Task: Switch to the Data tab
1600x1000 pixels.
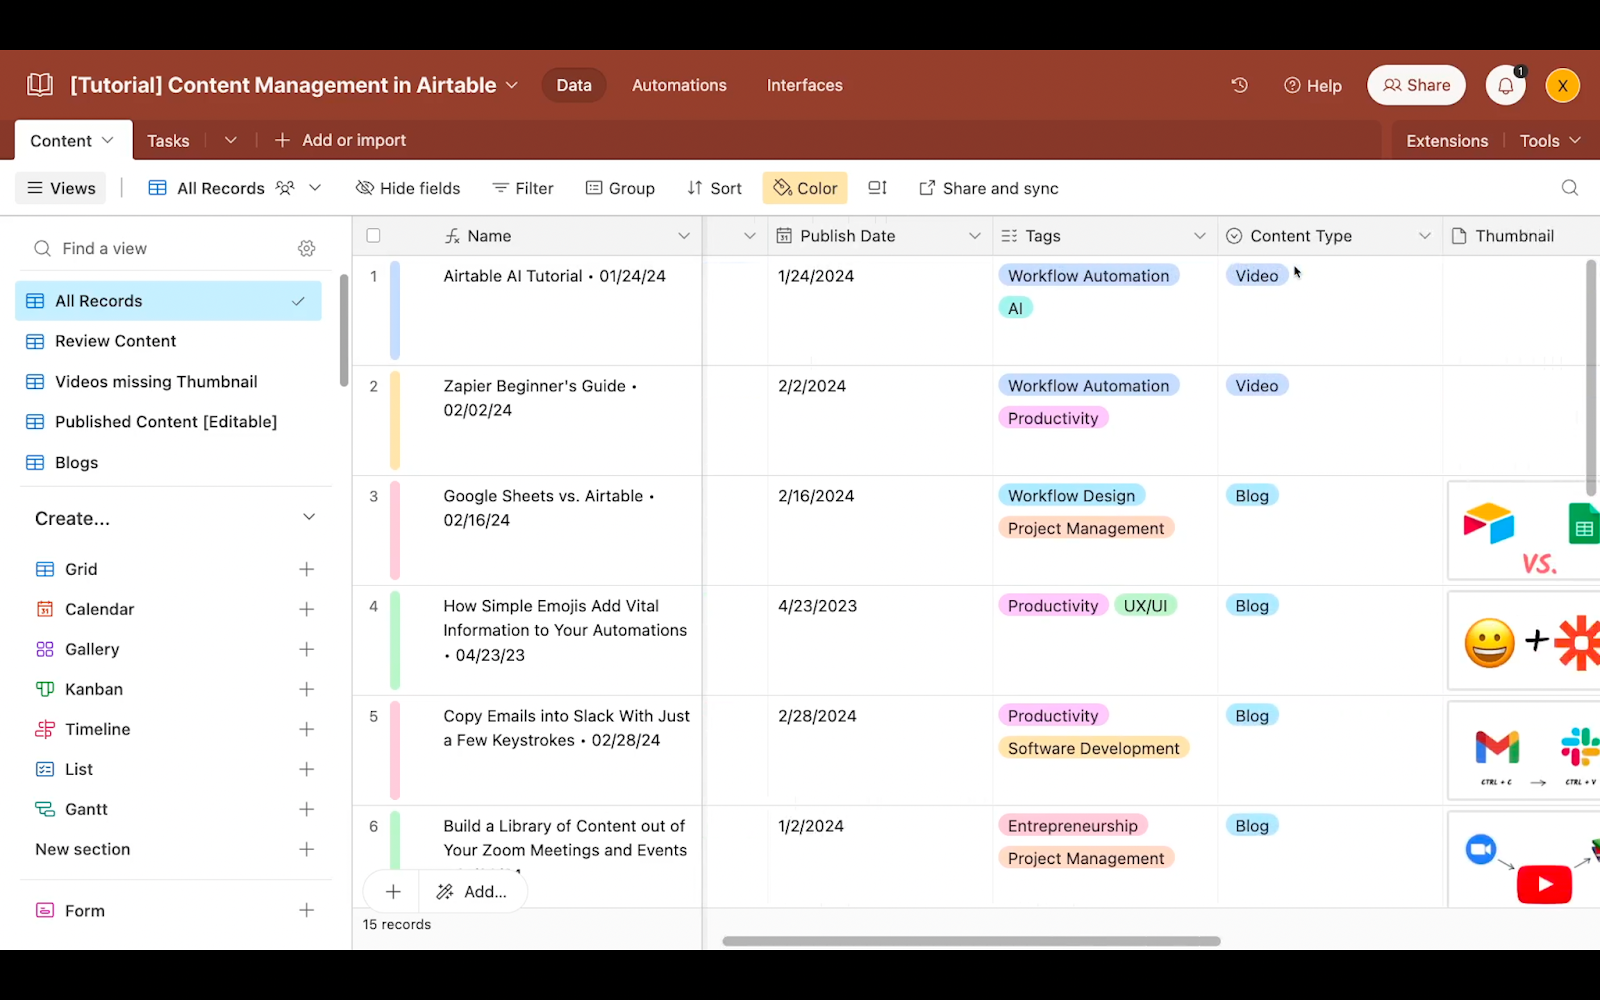Action: point(574,85)
